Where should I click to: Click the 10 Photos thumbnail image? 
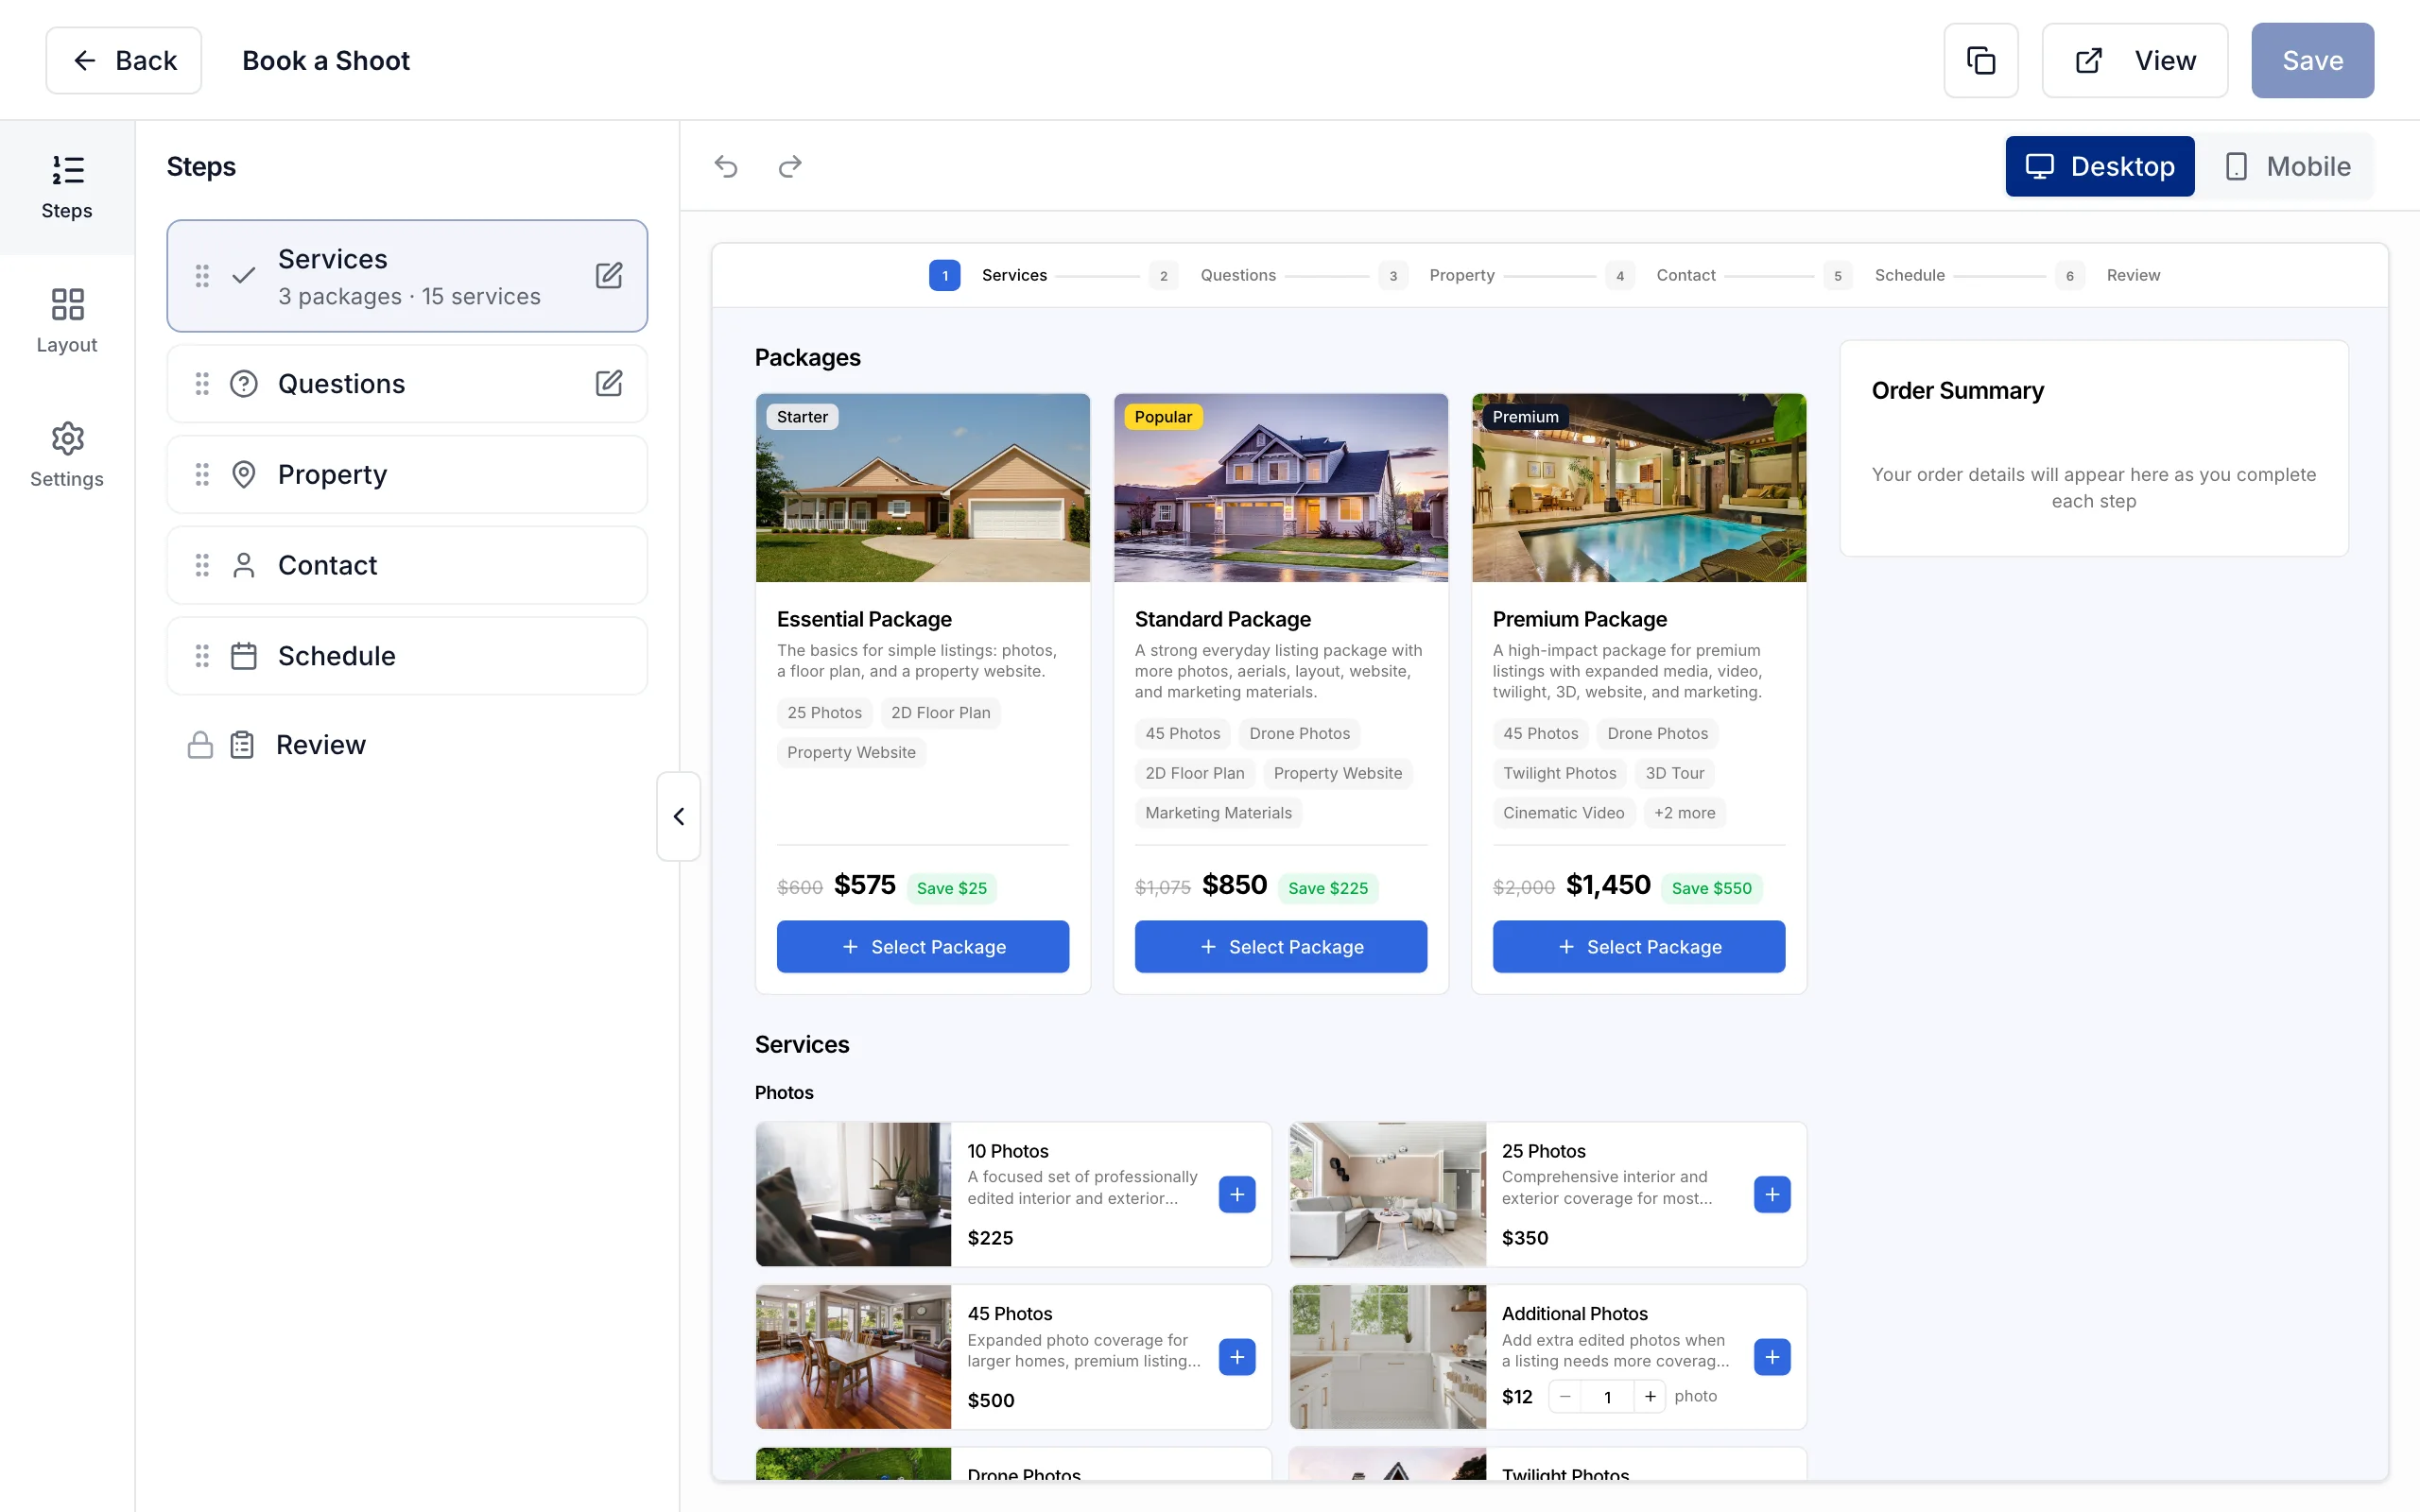tap(853, 1194)
